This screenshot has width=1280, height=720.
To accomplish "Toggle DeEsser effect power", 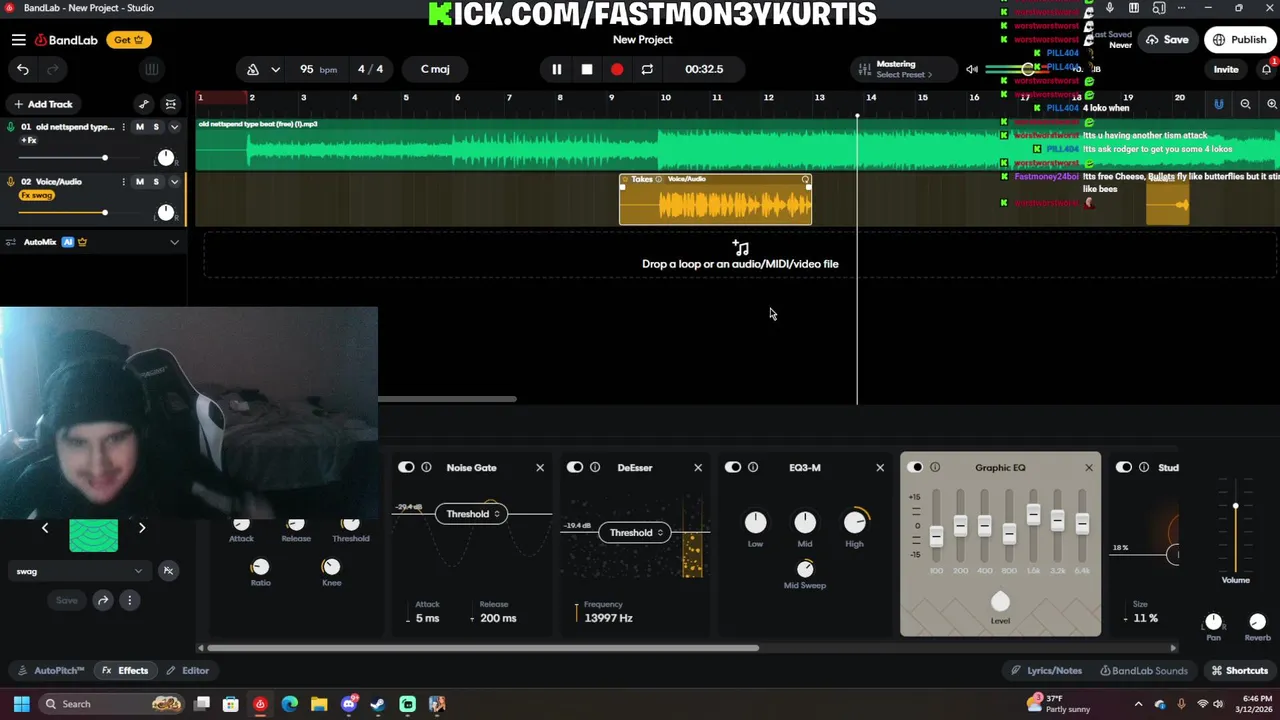I will (575, 467).
